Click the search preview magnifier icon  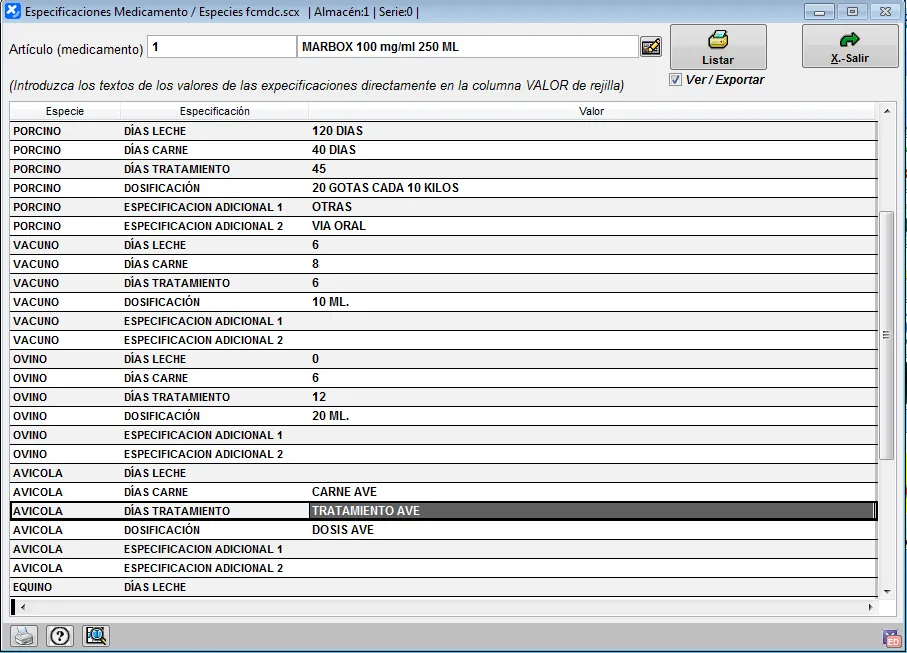coord(96,635)
